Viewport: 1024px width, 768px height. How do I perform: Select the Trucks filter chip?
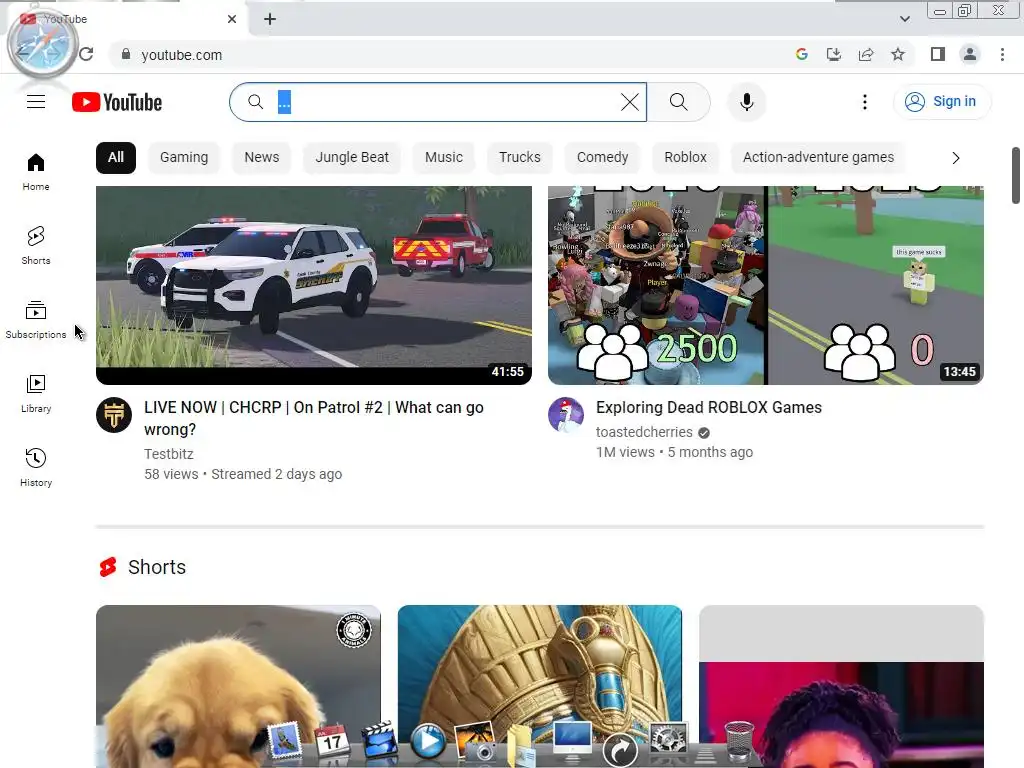click(520, 157)
